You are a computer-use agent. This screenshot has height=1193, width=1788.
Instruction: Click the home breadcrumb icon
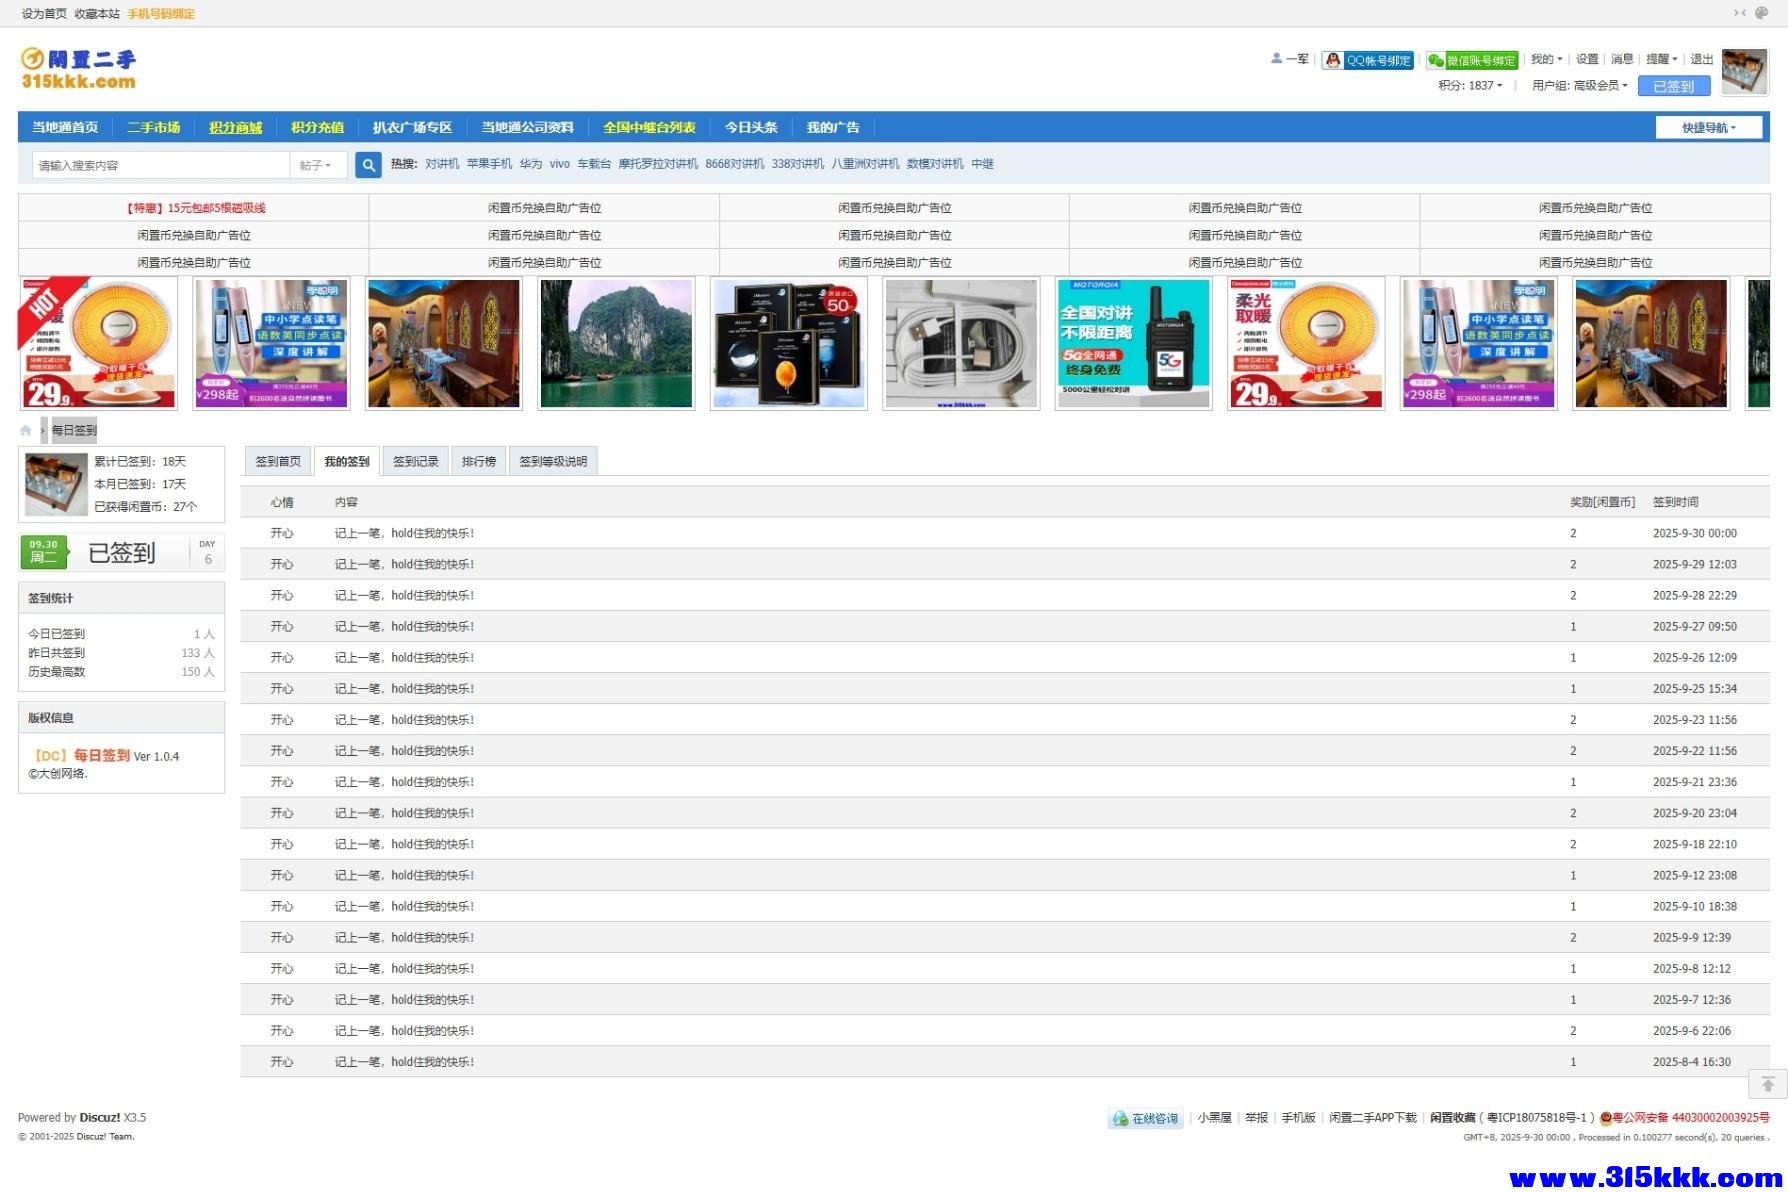pyautogui.click(x=26, y=431)
